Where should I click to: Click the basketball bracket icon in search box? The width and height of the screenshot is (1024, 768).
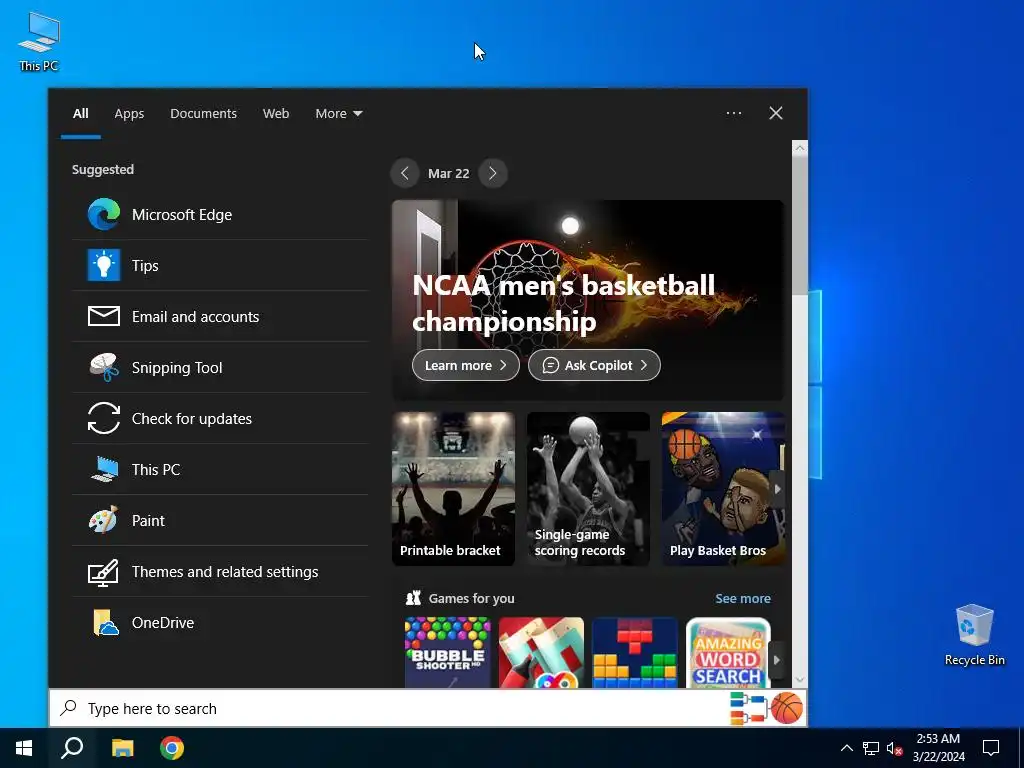767,708
